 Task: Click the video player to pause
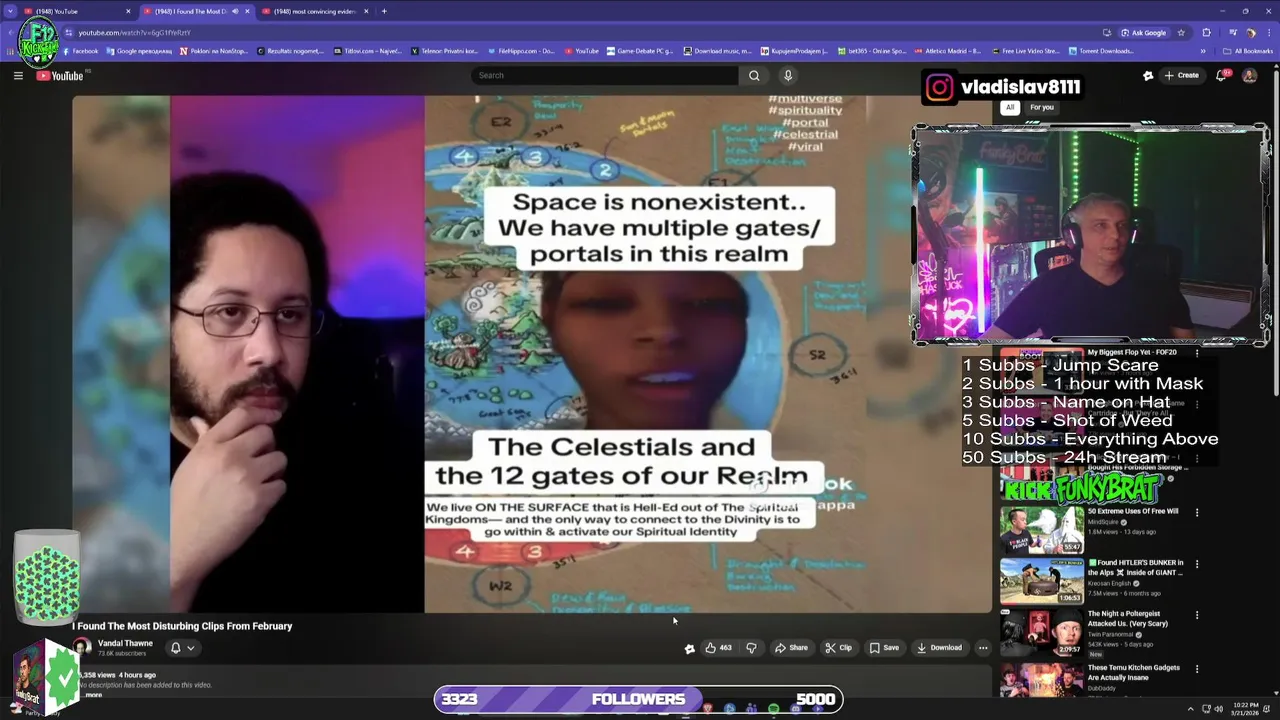tap(532, 354)
